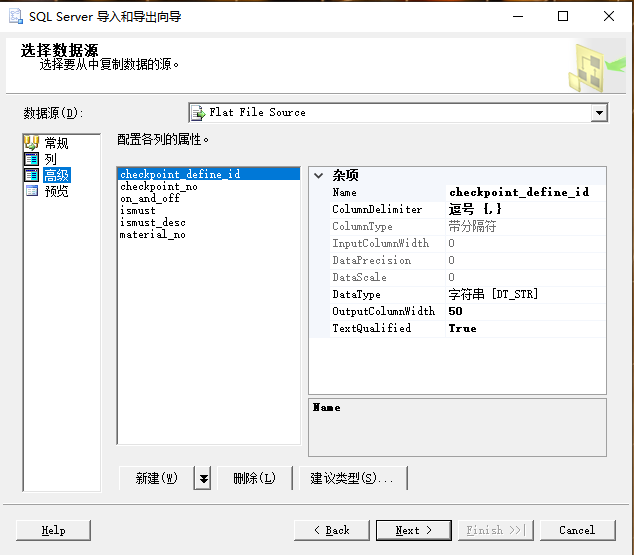This screenshot has height=555, width=634.
Task: Click the Flat File Source combo box
Action: point(398,113)
